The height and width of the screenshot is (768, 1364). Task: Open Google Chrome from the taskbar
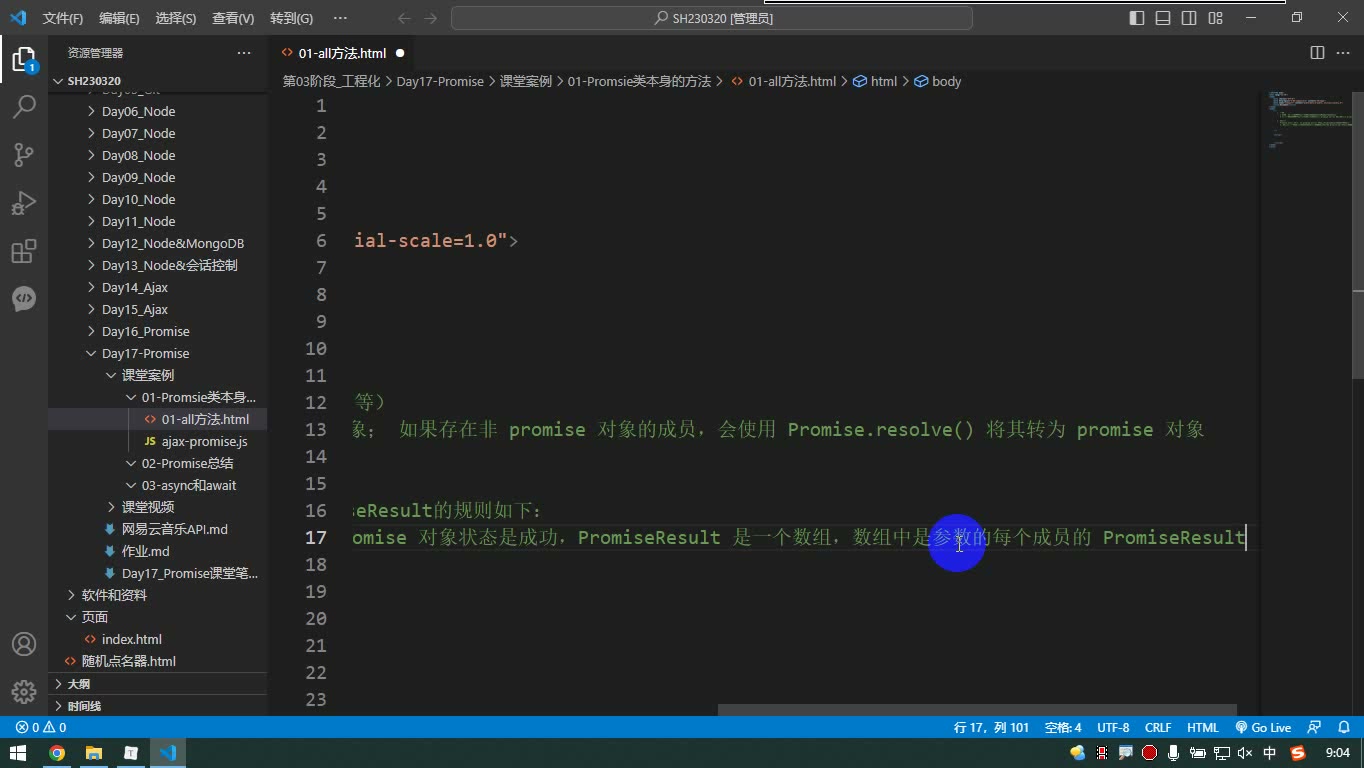[57, 753]
